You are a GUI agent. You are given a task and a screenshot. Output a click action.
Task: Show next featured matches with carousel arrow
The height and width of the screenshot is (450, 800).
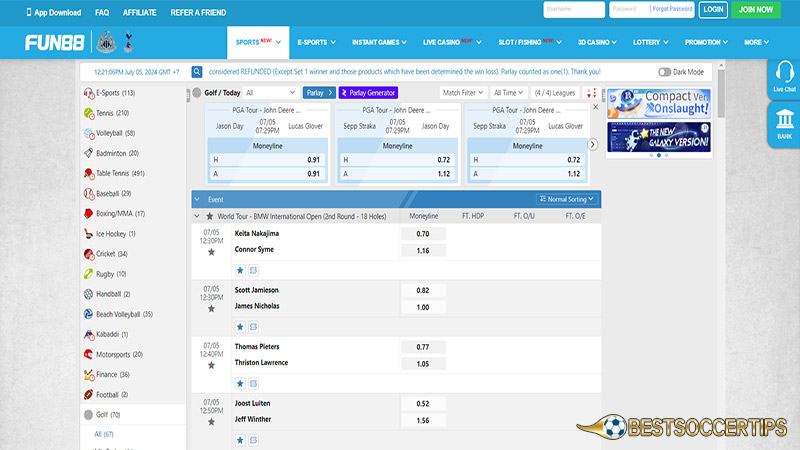pyautogui.click(x=592, y=144)
